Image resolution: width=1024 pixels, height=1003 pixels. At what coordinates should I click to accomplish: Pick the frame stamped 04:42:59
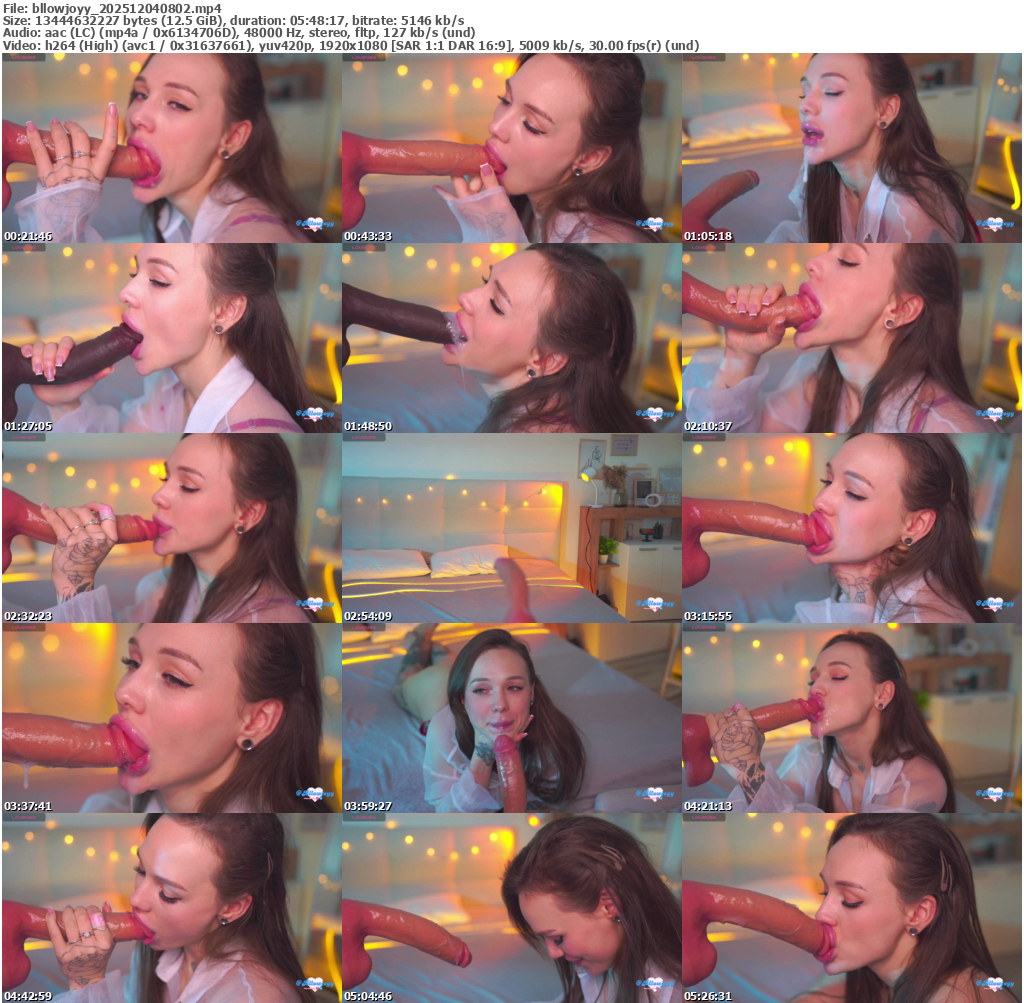[x=172, y=908]
